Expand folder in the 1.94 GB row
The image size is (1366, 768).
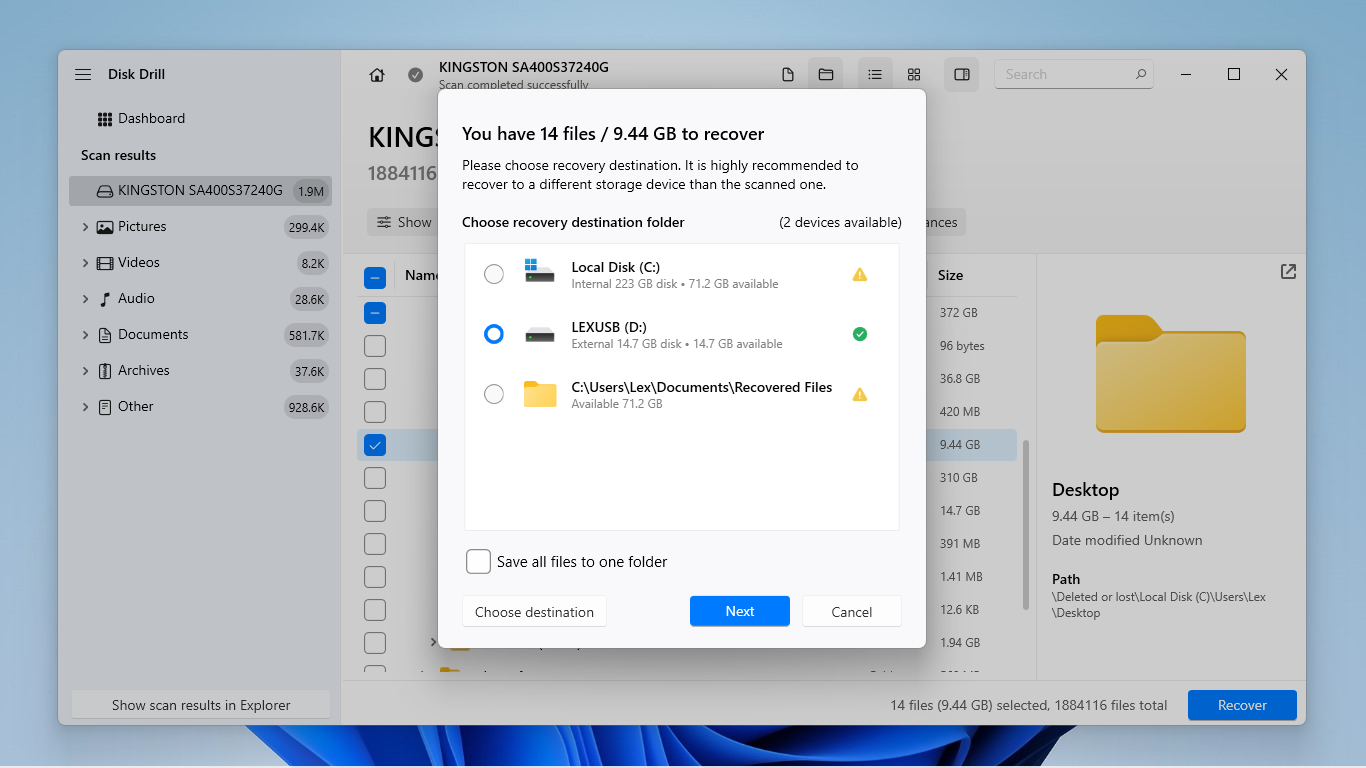433,642
